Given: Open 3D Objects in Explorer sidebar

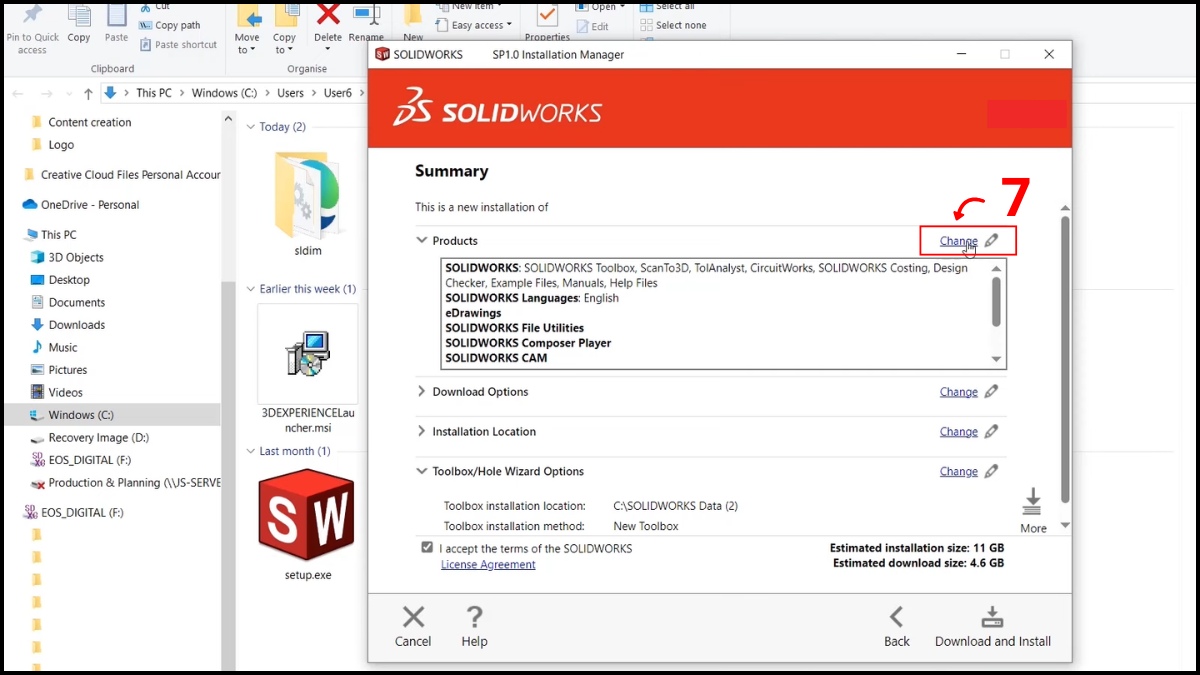Looking at the screenshot, I should point(76,257).
